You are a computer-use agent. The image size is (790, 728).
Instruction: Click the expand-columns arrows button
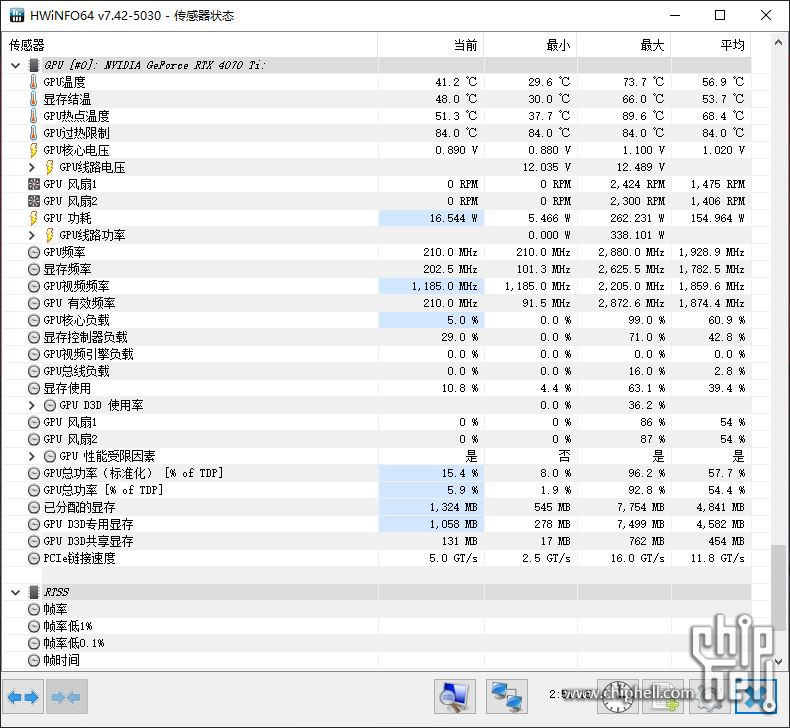coord(23,697)
